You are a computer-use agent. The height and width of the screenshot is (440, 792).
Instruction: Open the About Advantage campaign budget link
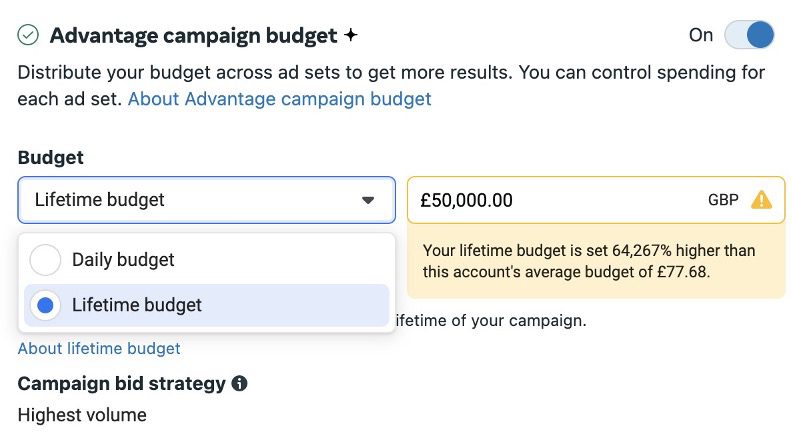coord(279,99)
